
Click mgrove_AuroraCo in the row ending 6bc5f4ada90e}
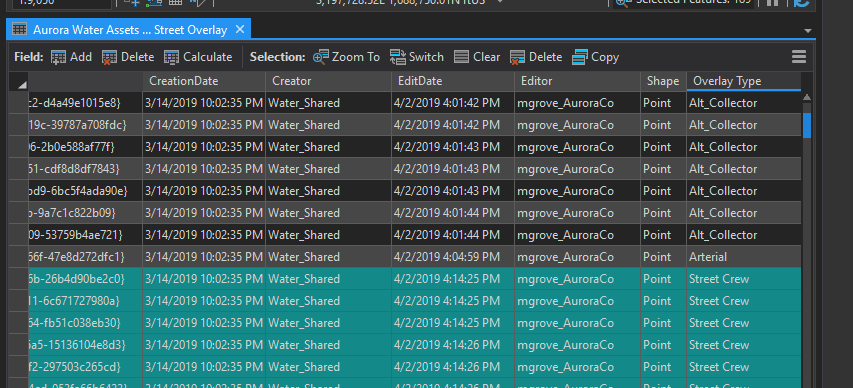pos(577,190)
